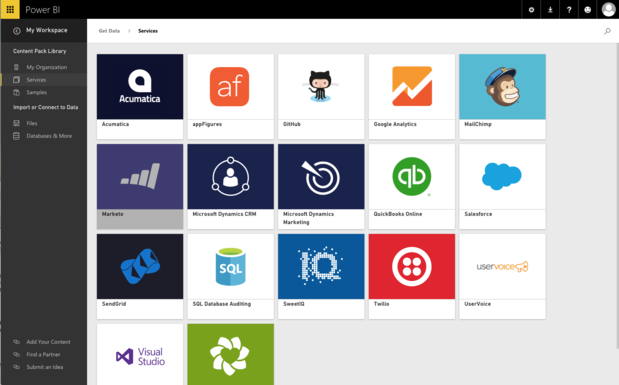Open the Microsoft Dynamics Marketing tile
Viewport: 619px width, 385px height.
(321, 186)
